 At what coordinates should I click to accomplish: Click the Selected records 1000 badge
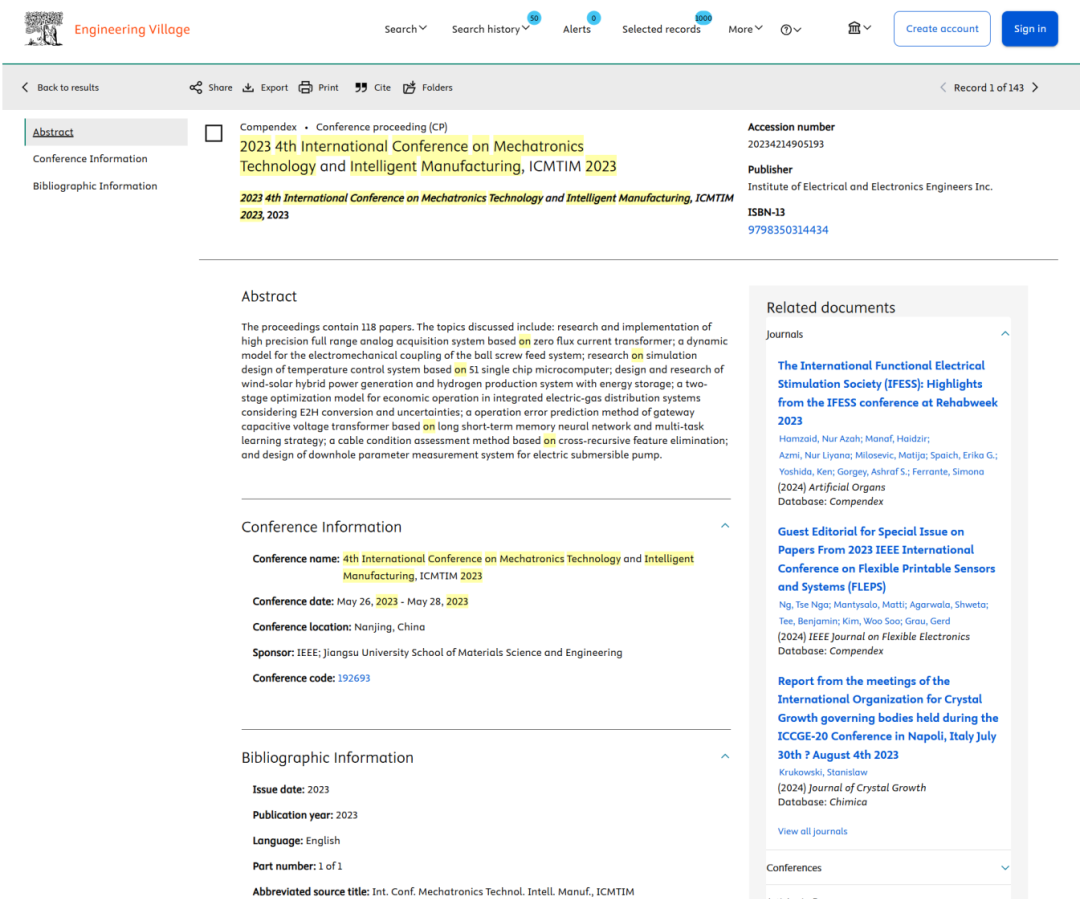click(x=703, y=18)
